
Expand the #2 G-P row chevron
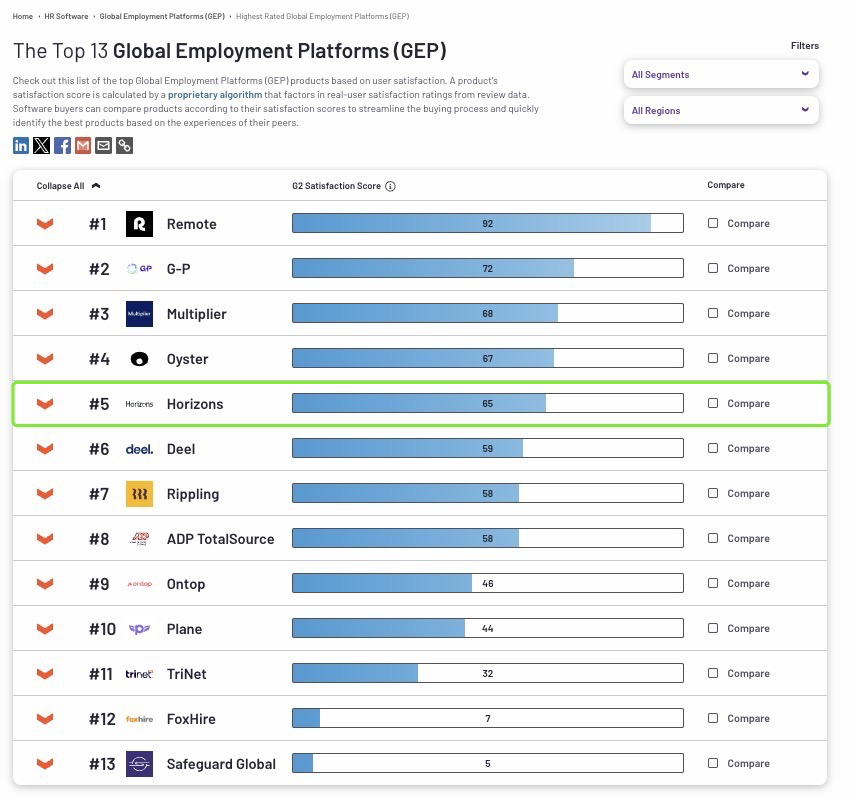pos(45,269)
